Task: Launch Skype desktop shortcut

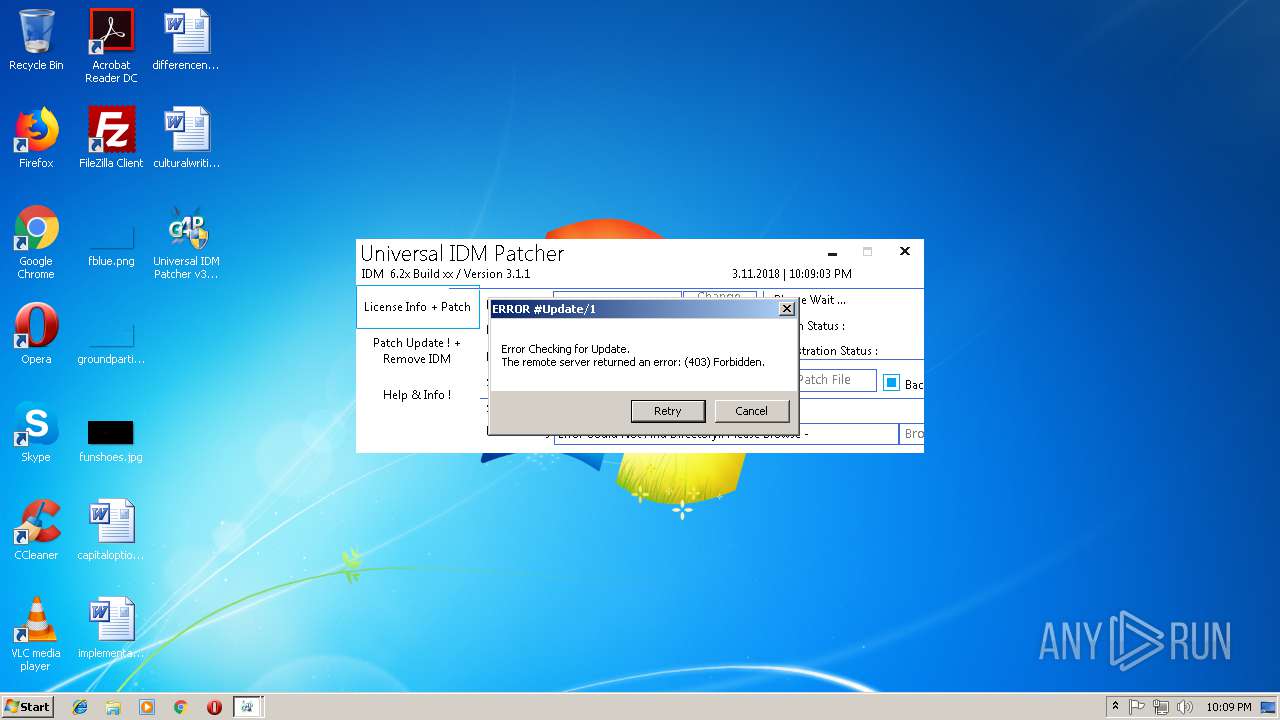Action: point(36,433)
